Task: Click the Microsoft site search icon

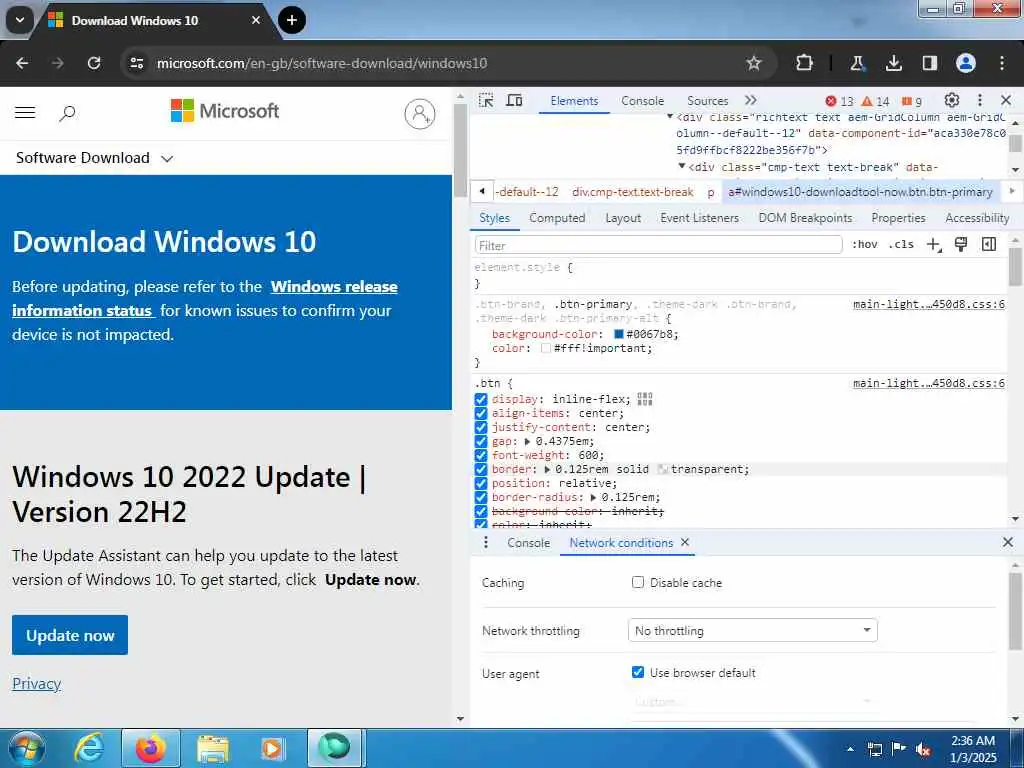Action: click(x=67, y=113)
